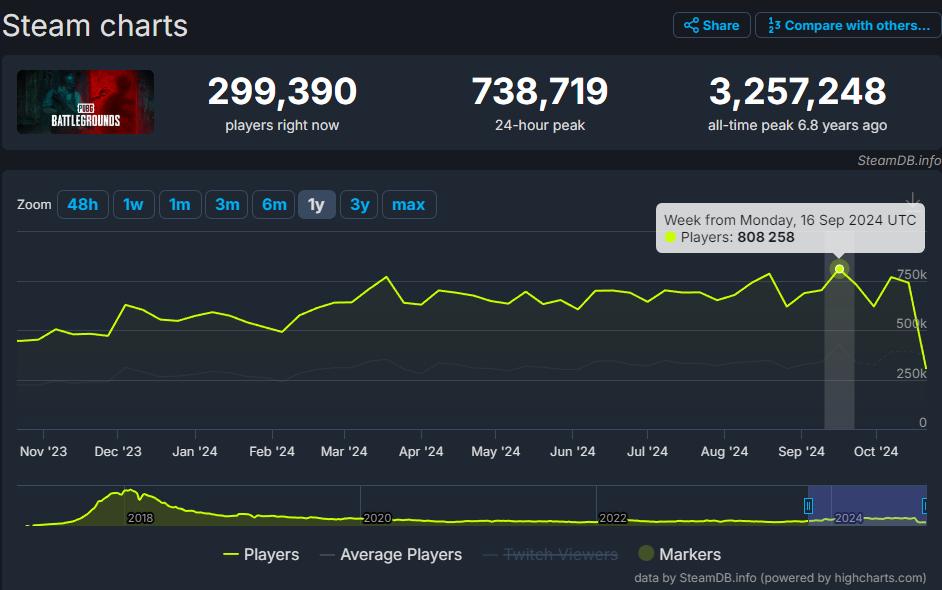Click the selected 2024 navigator range

pyautogui.click(x=867, y=505)
